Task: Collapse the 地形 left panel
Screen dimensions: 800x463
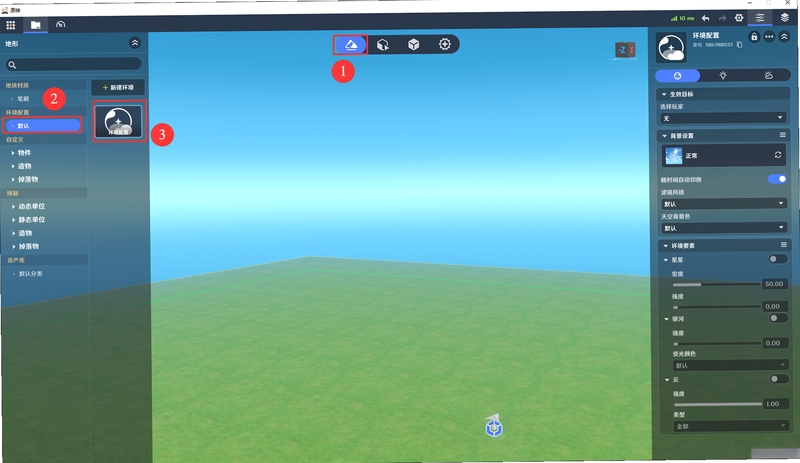Action: pyautogui.click(x=135, y=43)
